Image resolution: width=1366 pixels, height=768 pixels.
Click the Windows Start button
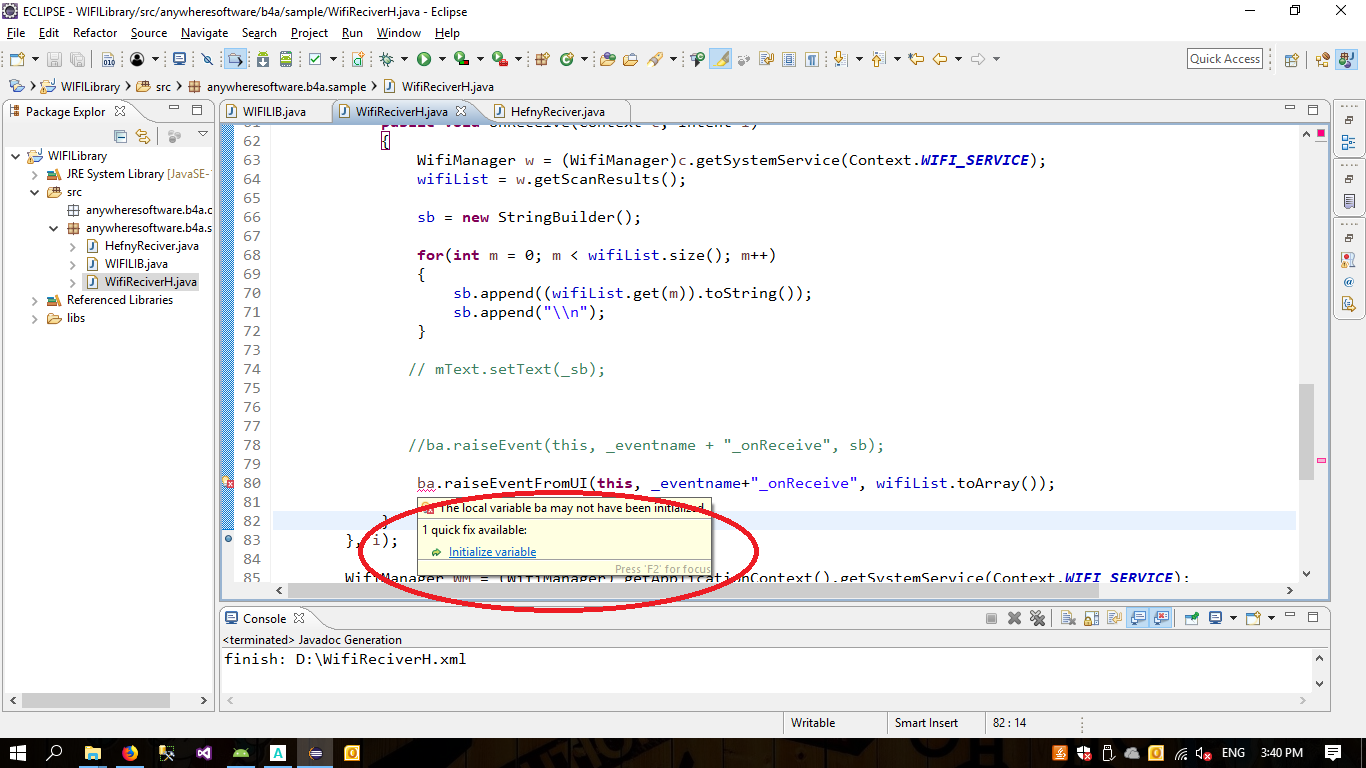pos(18,753)
